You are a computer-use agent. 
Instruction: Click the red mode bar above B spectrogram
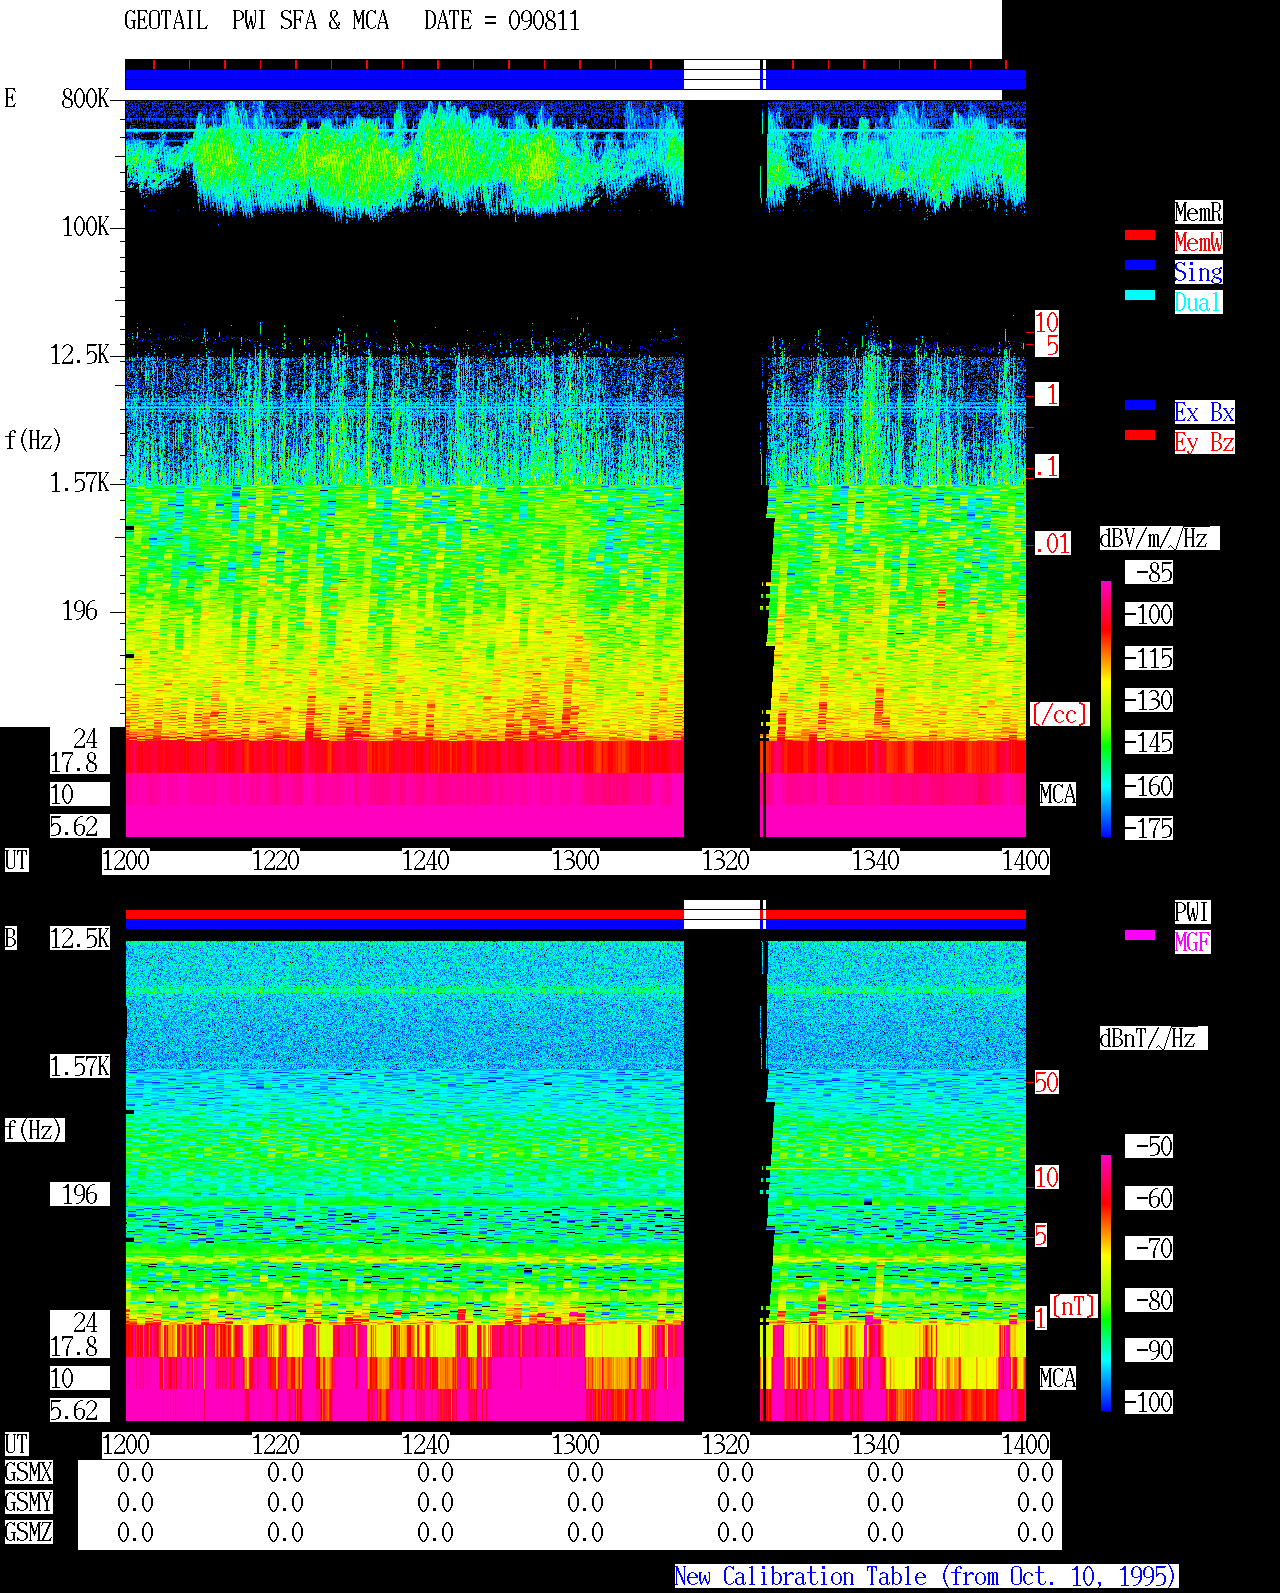coord(575,914)
